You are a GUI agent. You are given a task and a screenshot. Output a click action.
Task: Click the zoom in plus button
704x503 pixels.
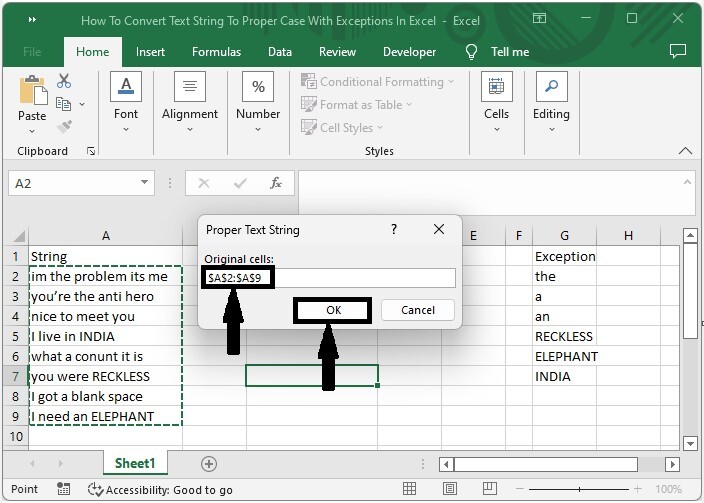tap(638, 489)
